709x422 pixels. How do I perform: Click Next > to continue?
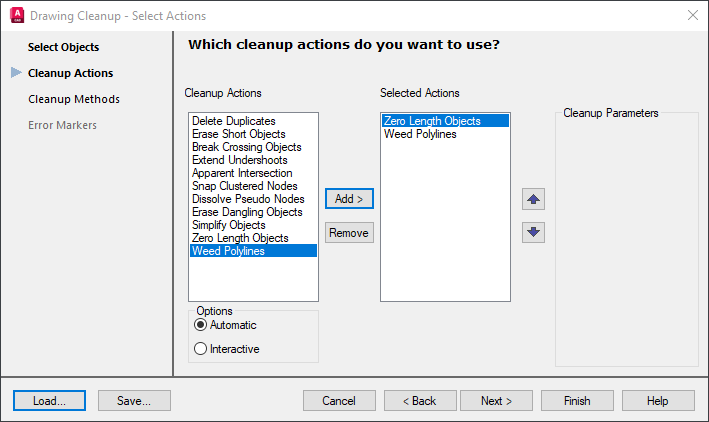(x=496, y=401)
